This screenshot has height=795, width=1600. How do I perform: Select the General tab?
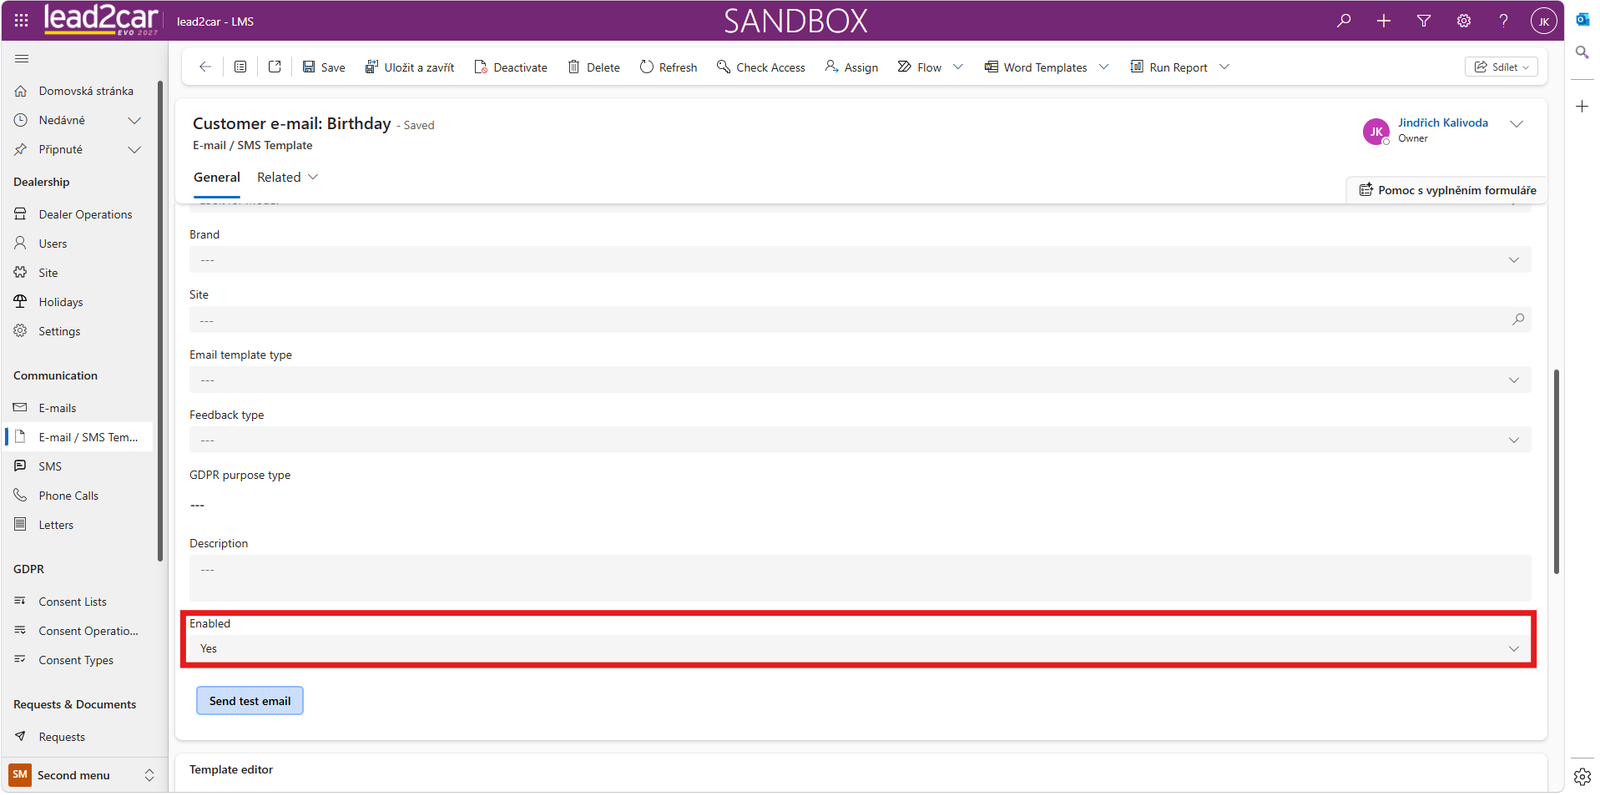click(217, 177)
